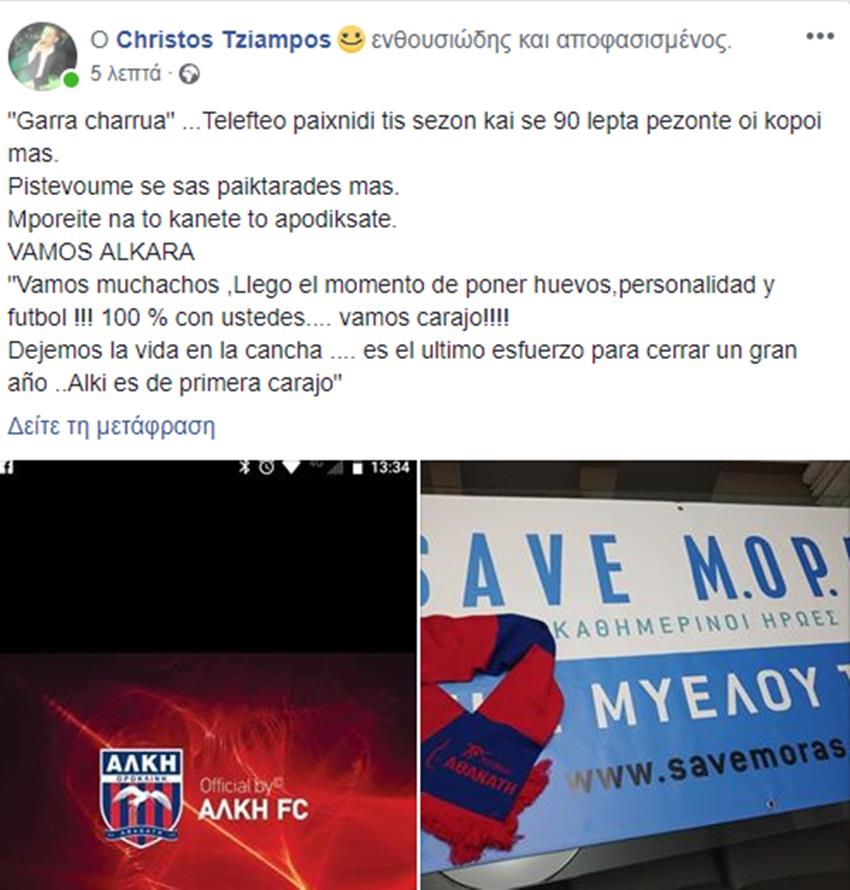The height and width of the screenshot is (890, 850).
Task: Click the '5 λεπτά' post timestamp
Action: coord(125,74)
